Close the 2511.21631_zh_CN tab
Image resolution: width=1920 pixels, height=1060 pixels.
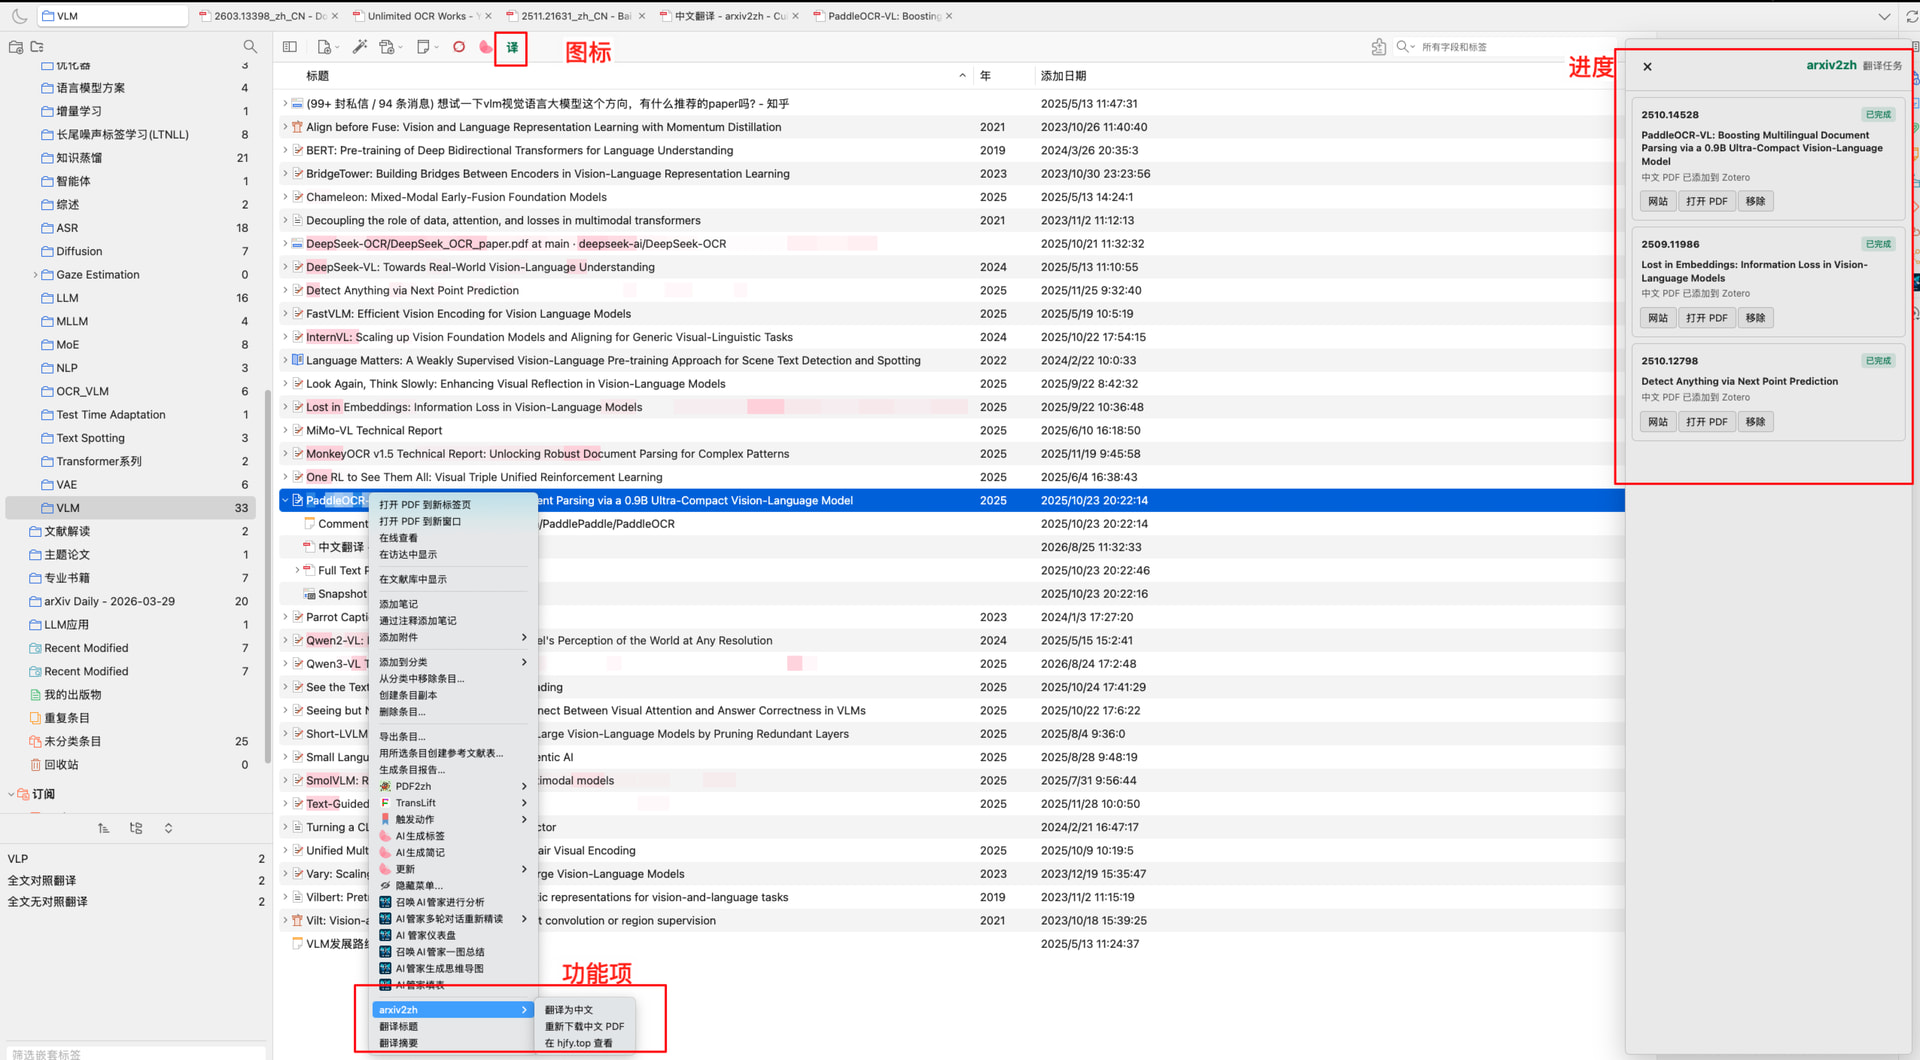coord(641,16)
